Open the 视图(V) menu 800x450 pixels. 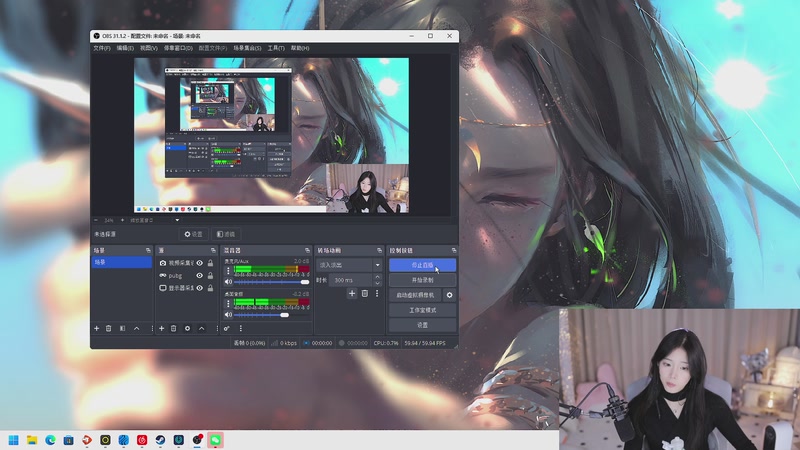pos(148,48)
